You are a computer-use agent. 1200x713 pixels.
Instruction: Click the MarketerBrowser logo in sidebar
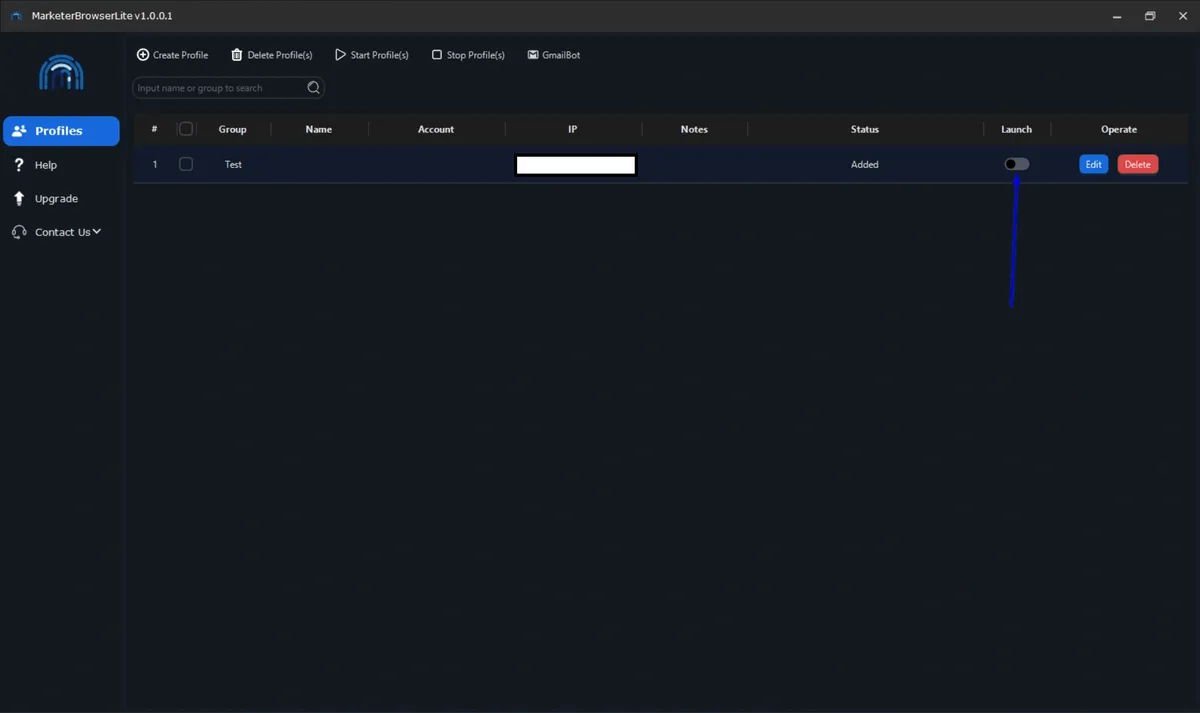pyautogui.click(x=61, y=72)
